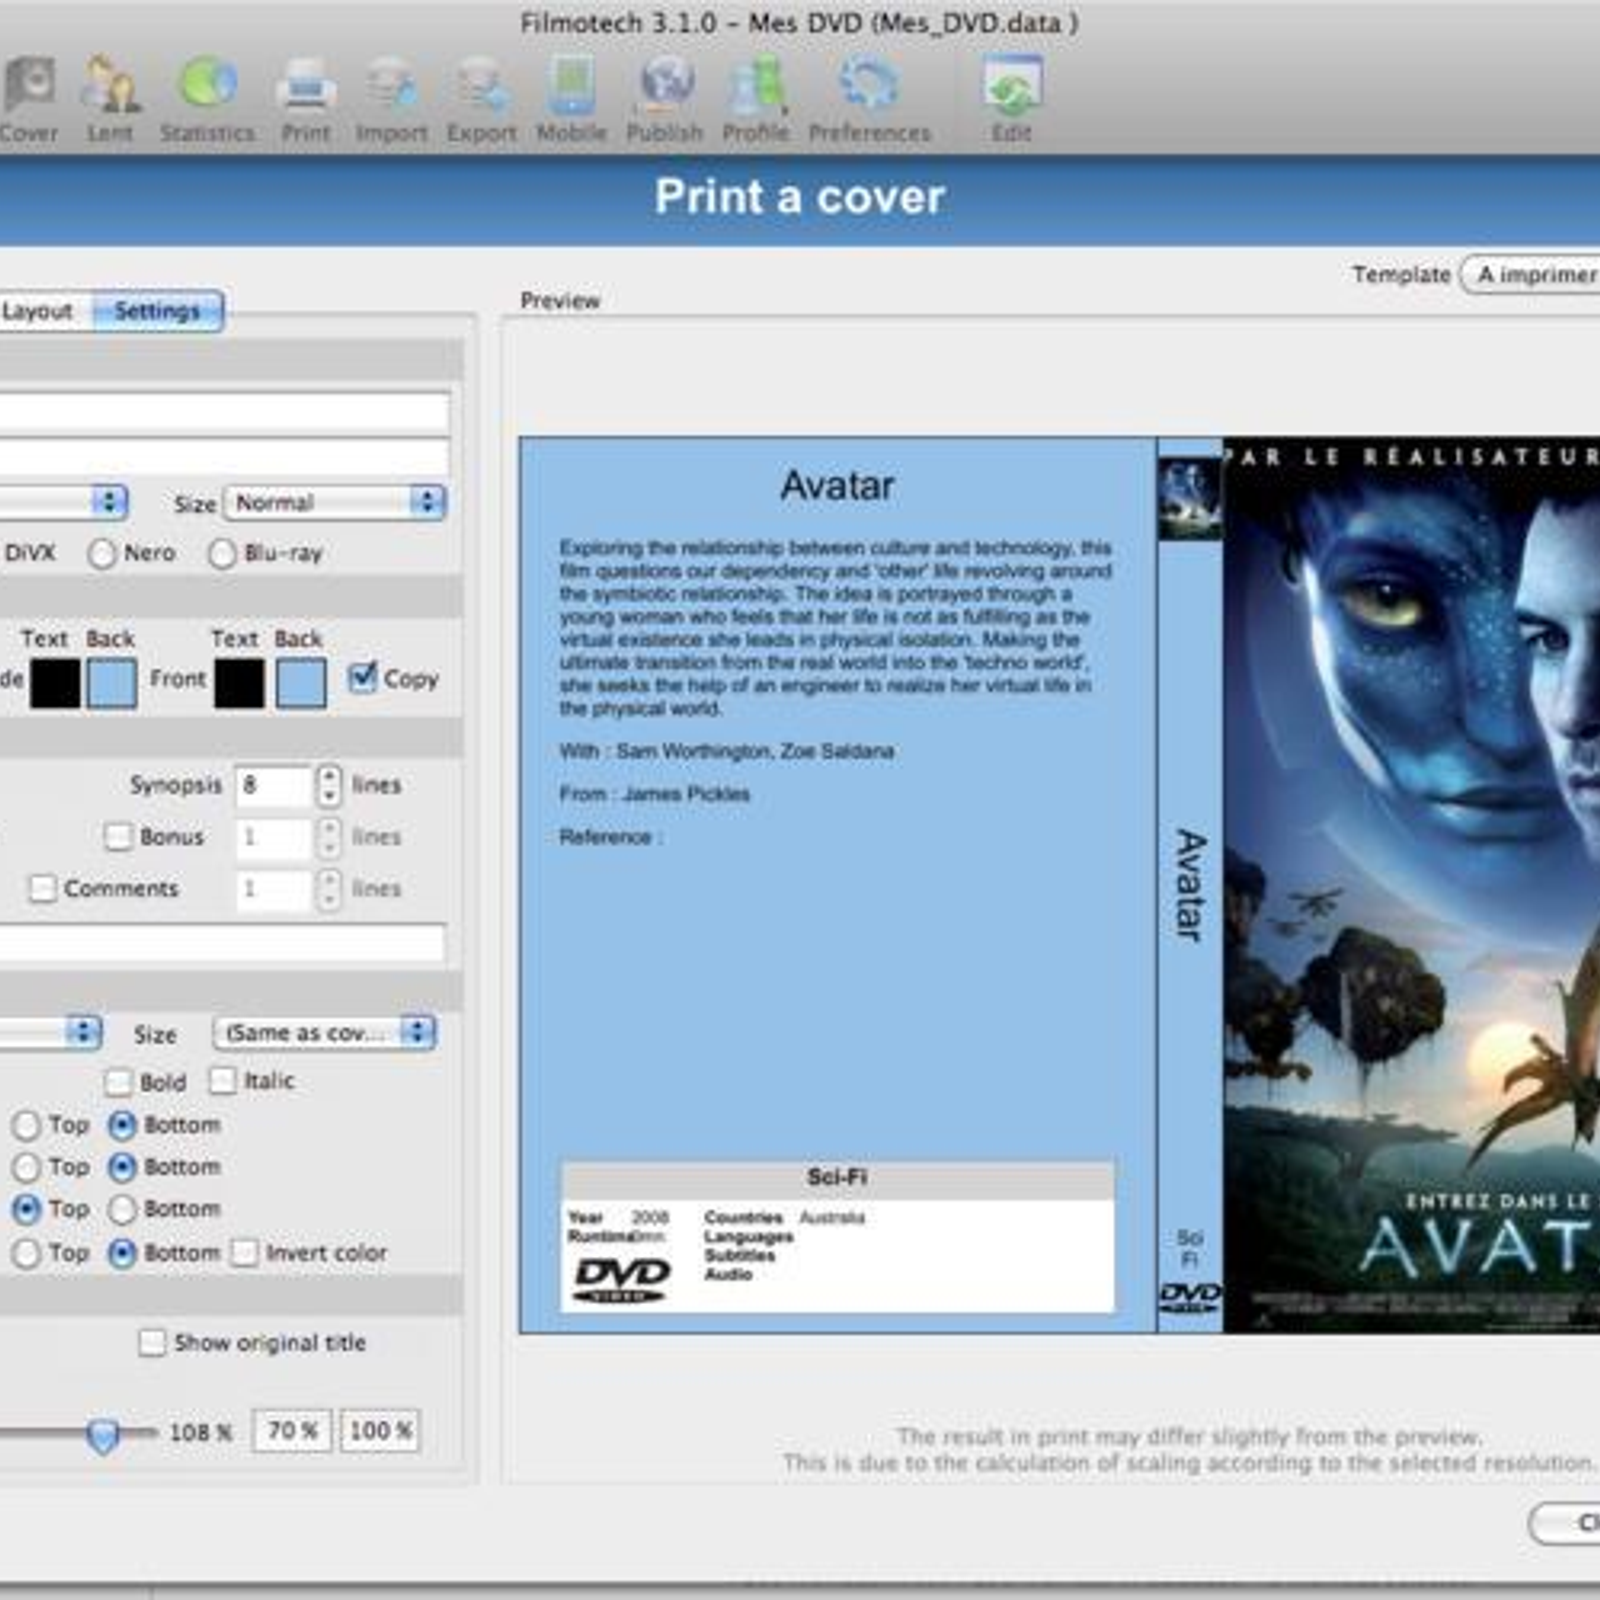This screenshot has width=1600, height=1600.
Task: Open the dropdown left of Size Normal
Action: click(63, 502)
